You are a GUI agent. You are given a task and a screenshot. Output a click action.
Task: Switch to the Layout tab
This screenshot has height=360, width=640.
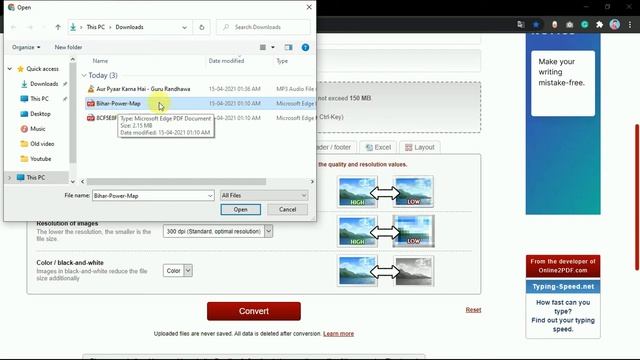point(420,147)
